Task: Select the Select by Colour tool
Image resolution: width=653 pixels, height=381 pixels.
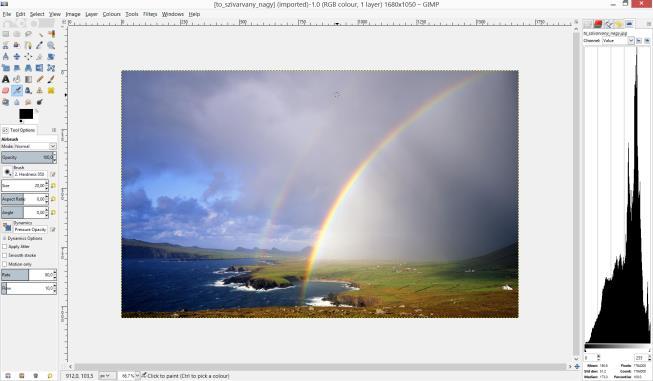Action: [x=51, y=34]
